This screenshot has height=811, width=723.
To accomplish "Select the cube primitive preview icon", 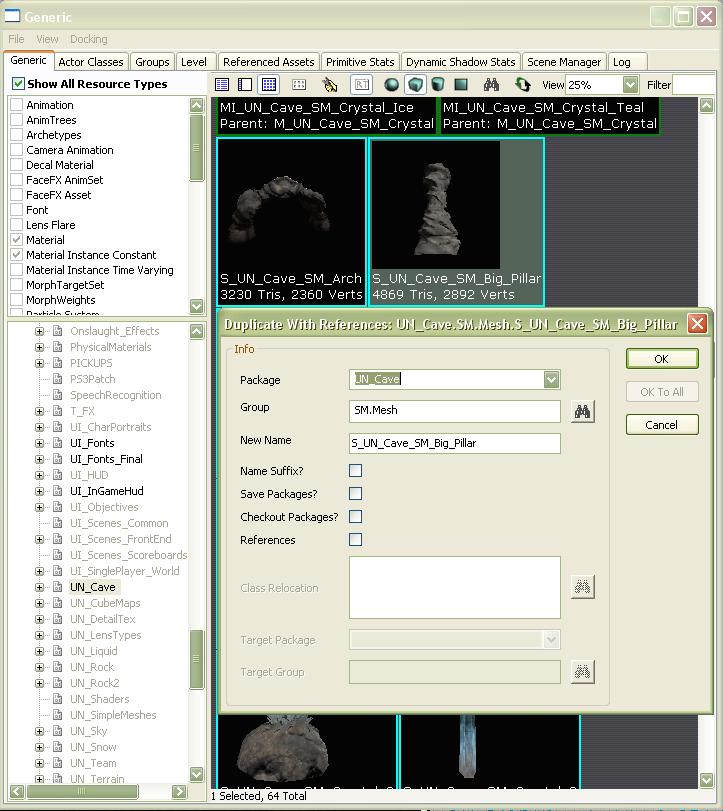I will 415,85.
